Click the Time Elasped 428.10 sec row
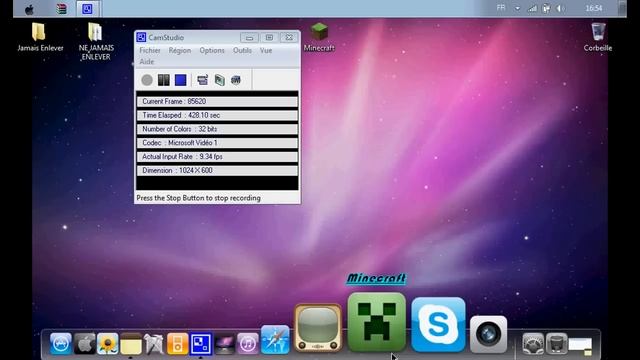Viewport: 640px width, 360px height. pyautogui.click(x=217, y=115)
